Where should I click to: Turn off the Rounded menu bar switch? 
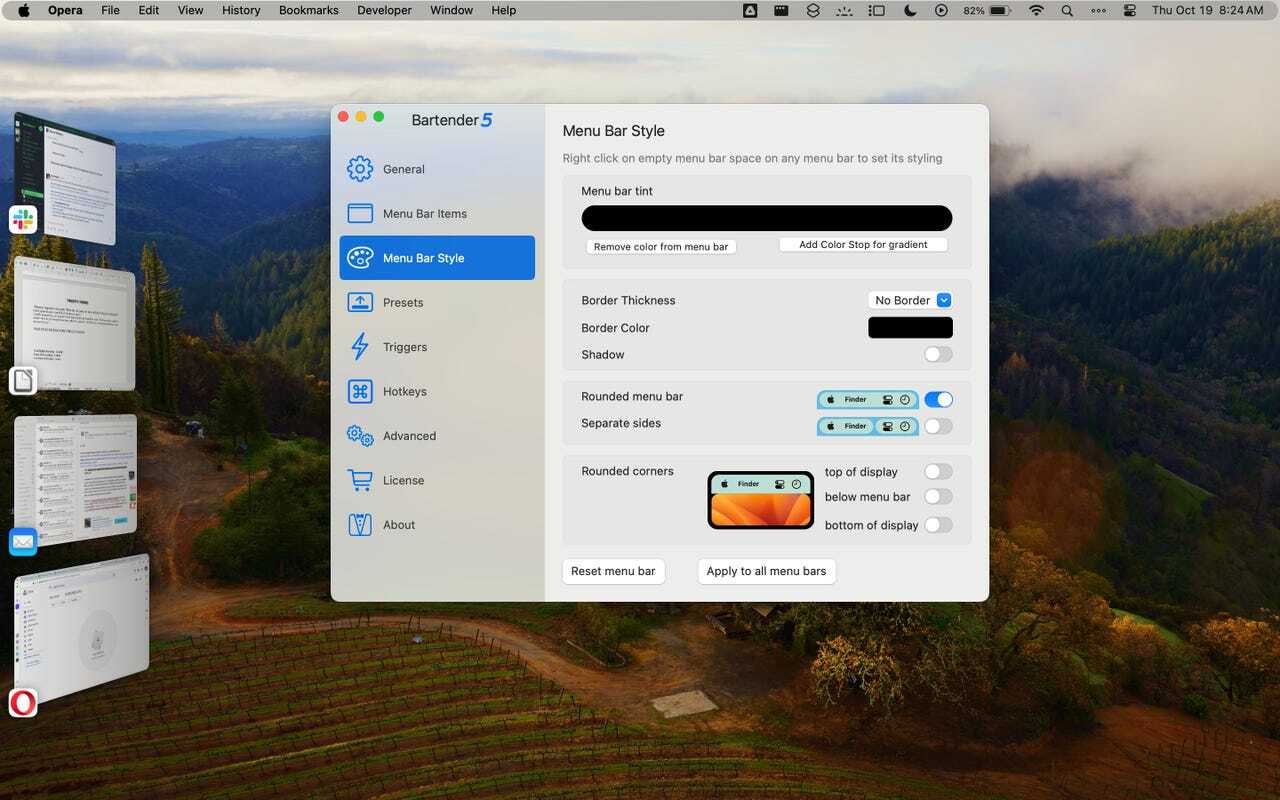click(x=938, y=399)
